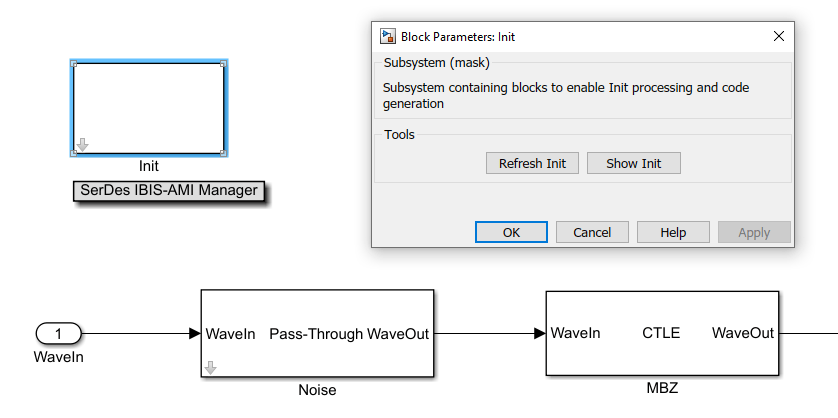This screenshot has width=838, height=418.
Task: Open Help for the Init block
Action: [673, 232]
